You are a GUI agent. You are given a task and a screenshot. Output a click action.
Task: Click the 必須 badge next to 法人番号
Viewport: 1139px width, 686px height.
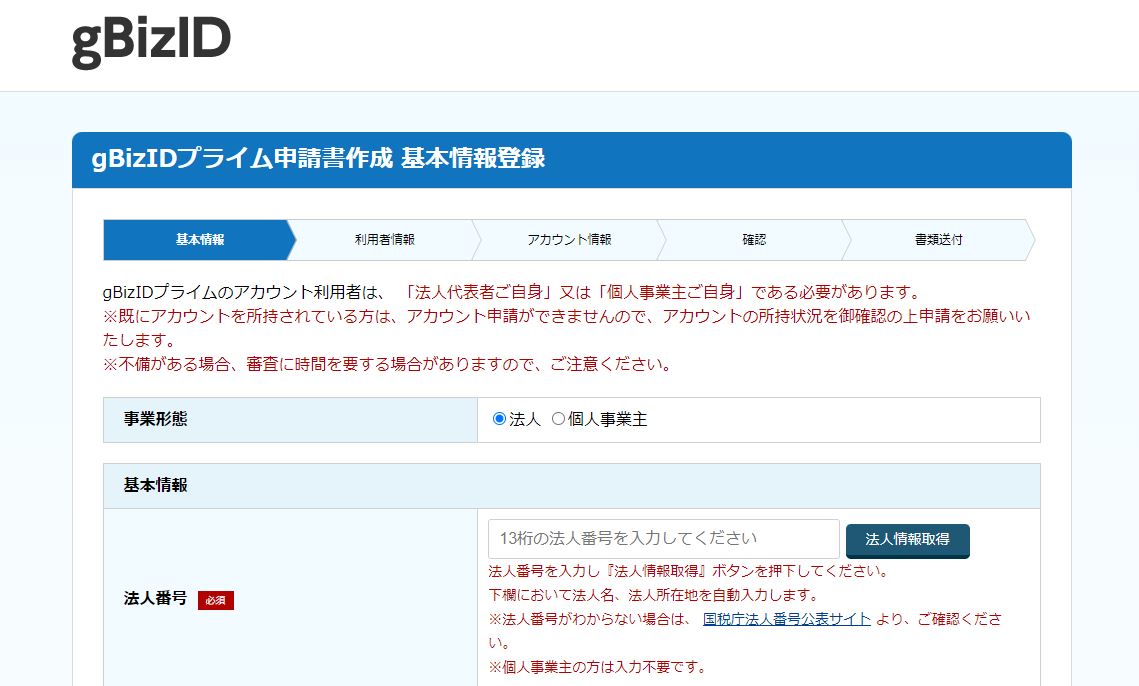point(216,600)
